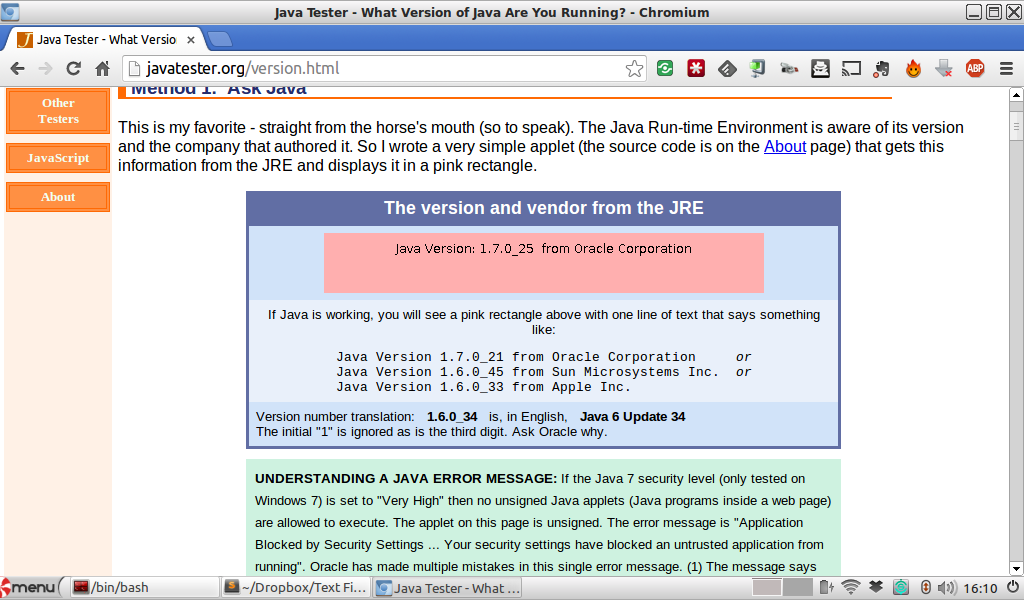Click the 16:10 clock in the tray
1024x600 pixels.
[980, 588]
